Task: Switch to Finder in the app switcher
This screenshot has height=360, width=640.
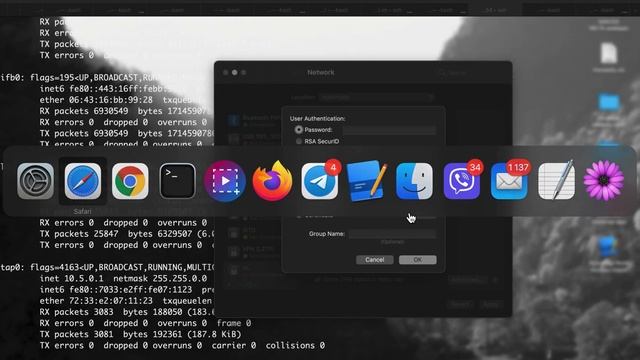Action: coord(414,181)
